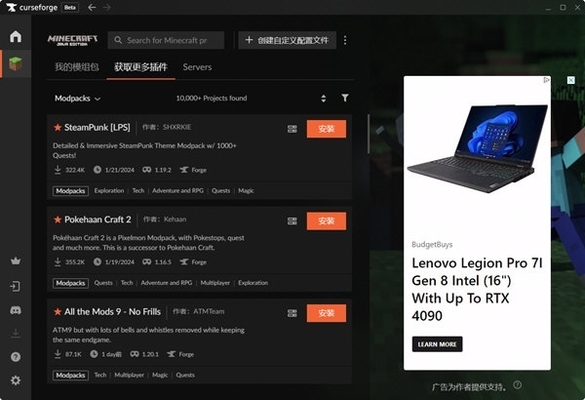Open filter funnel for projects list
The width and height of the screenshot is (585, 400).
tap(345, 98)
